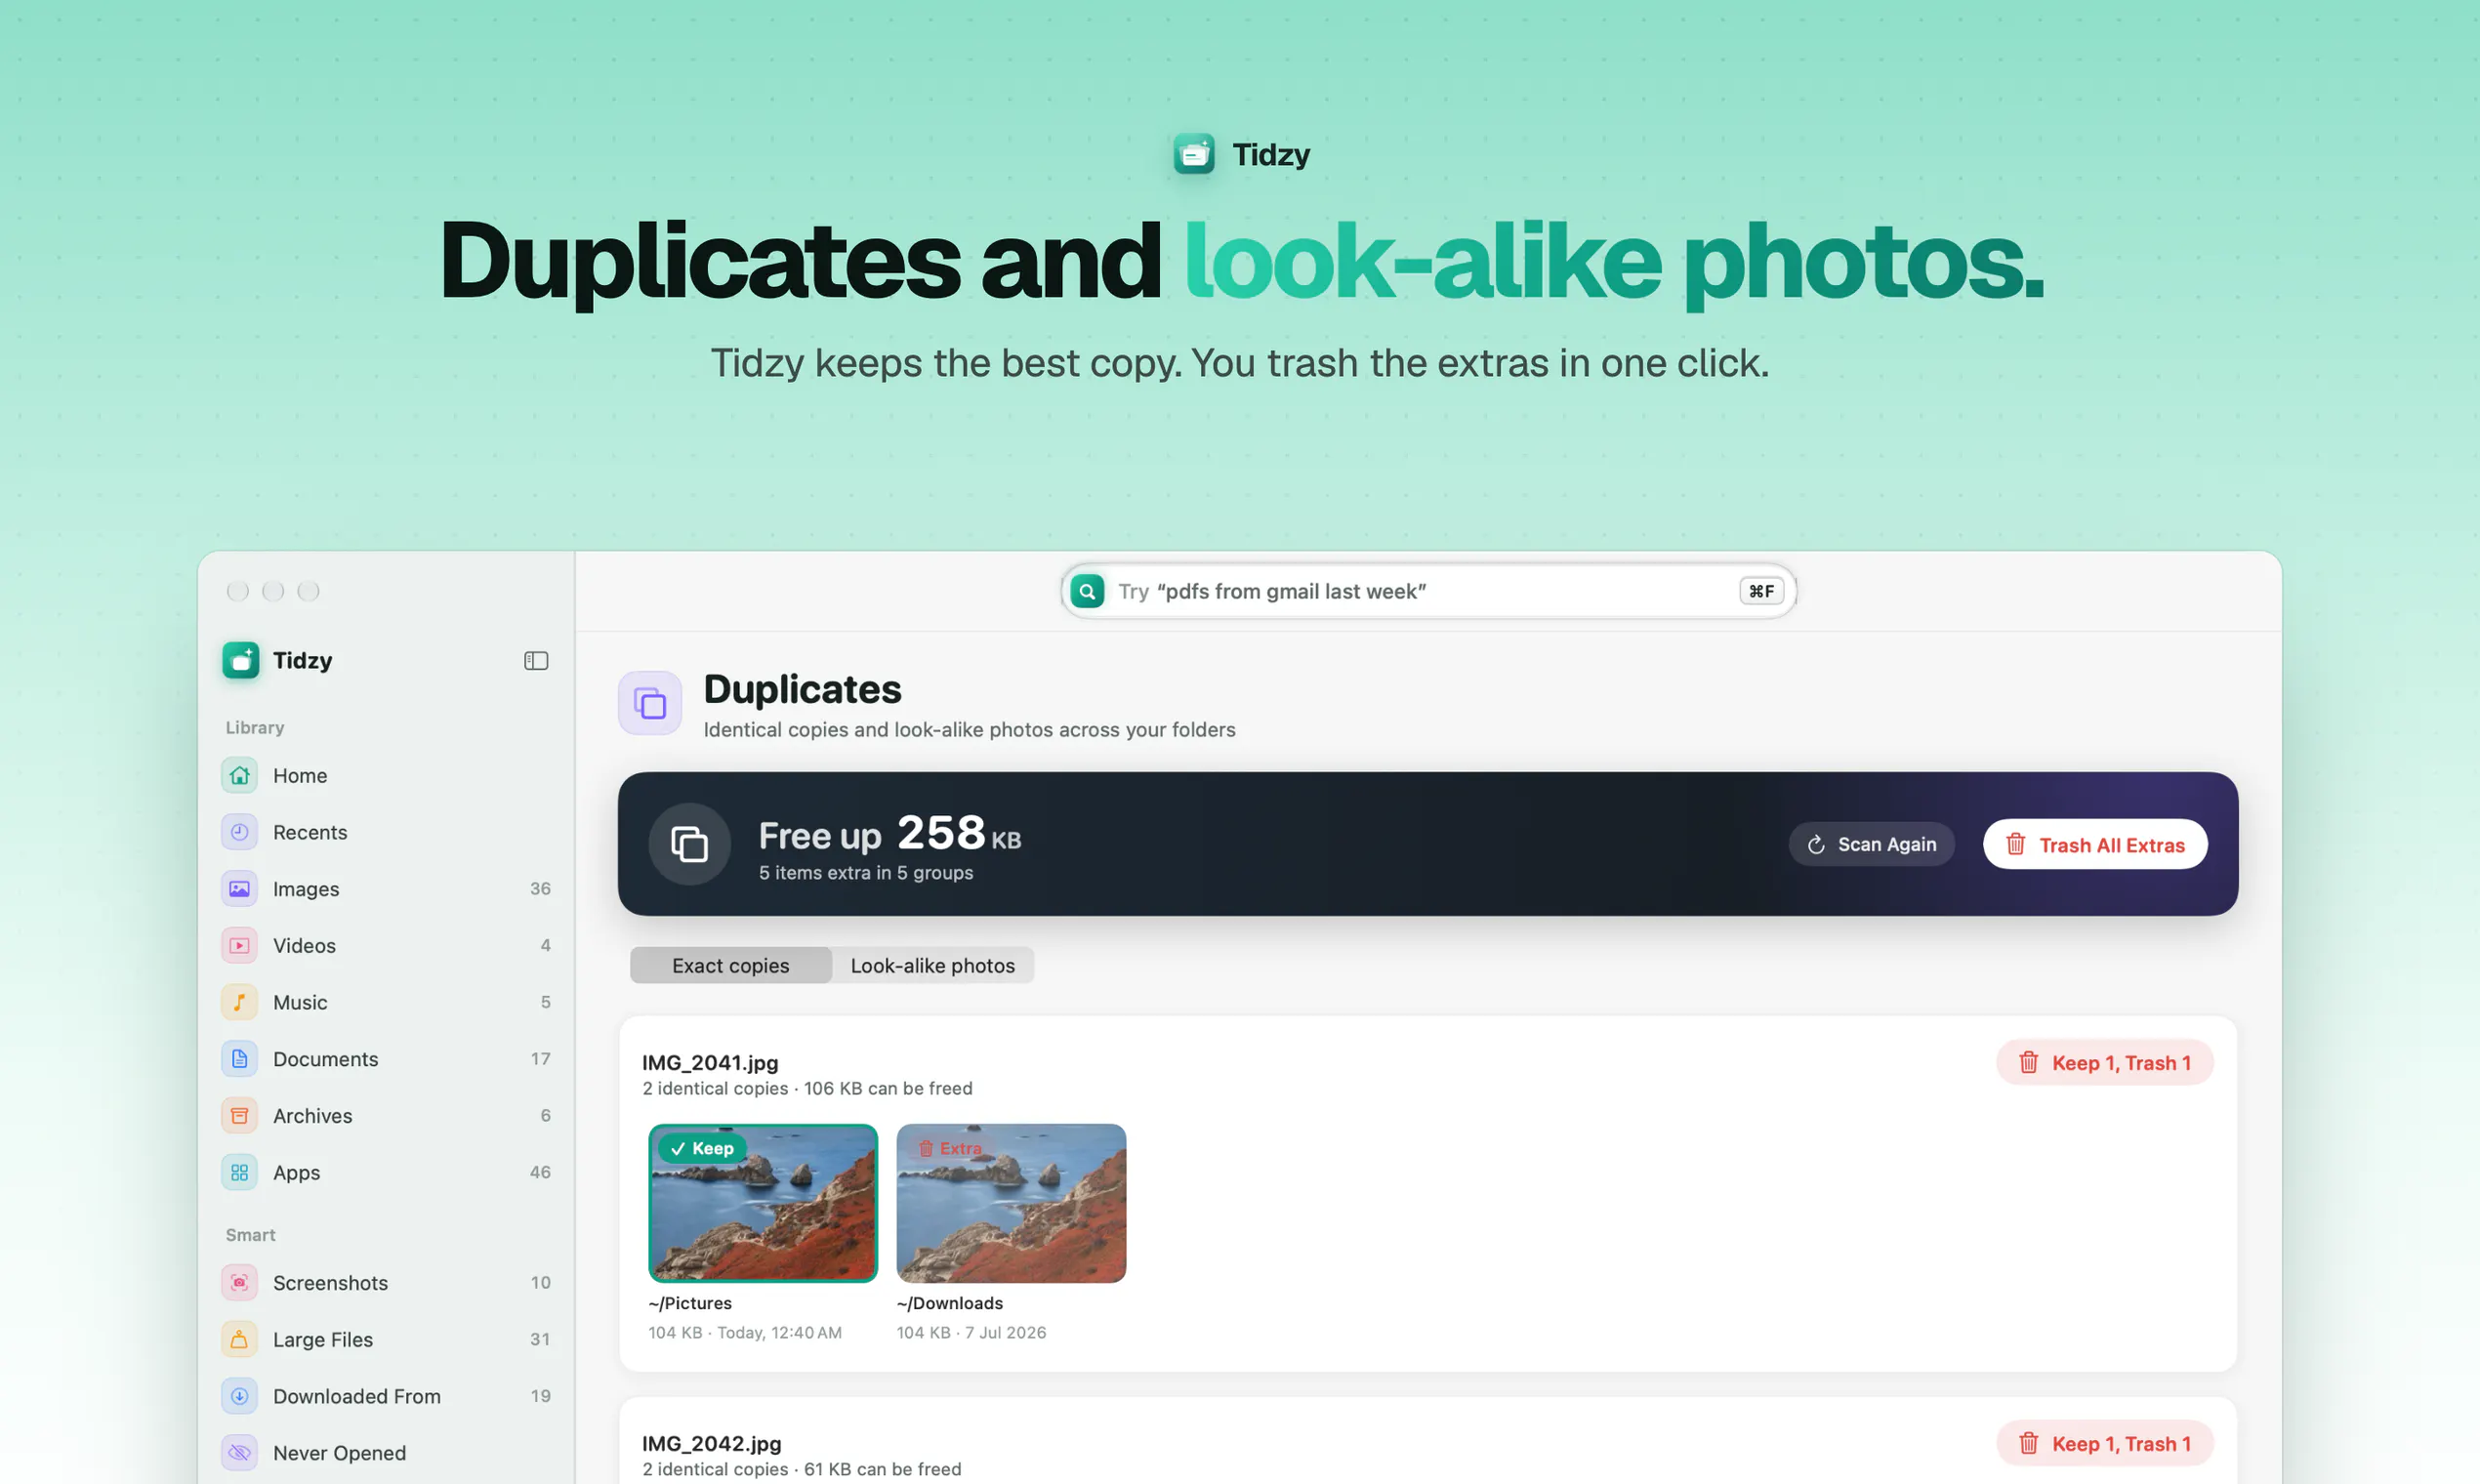Click the Images count 36
Viewport: 2480px width, 1484px height.
tap(540, 888)
